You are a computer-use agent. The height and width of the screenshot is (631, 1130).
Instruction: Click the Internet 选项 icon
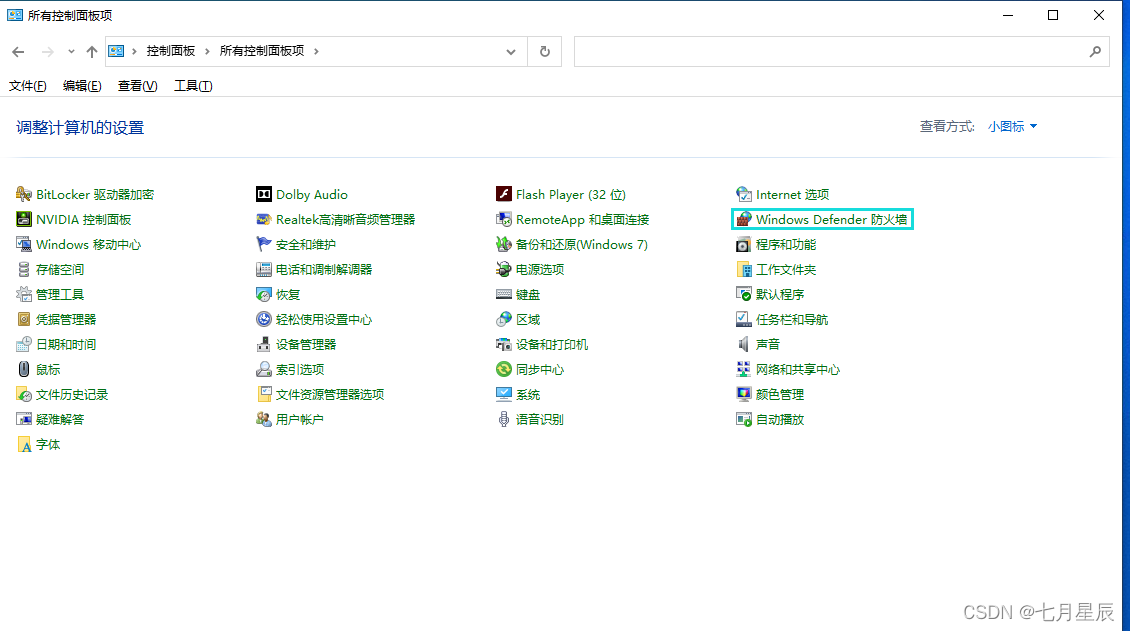click(x=744, y=194)
